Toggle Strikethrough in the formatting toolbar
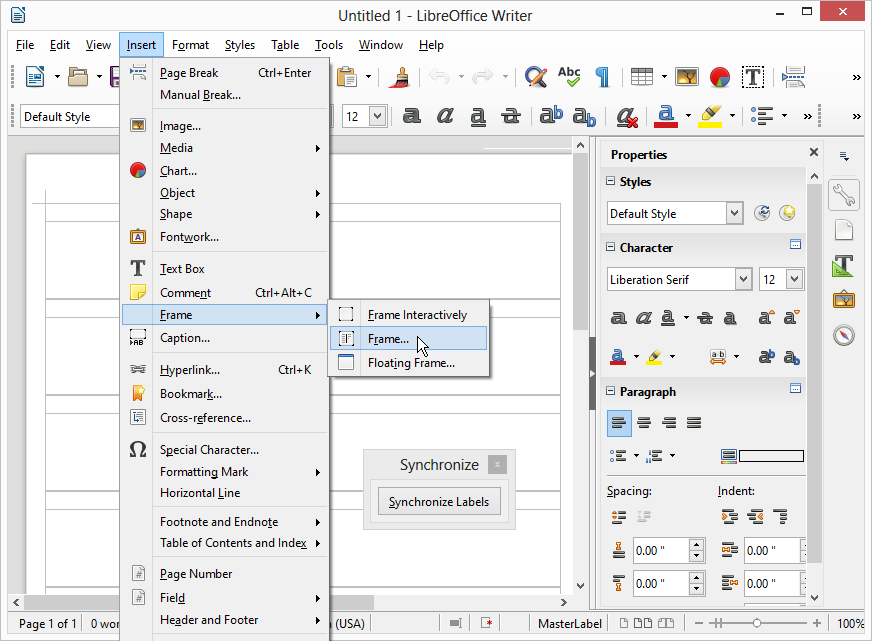The width and height of the screenshot is (873, 641). pos(511,116)
